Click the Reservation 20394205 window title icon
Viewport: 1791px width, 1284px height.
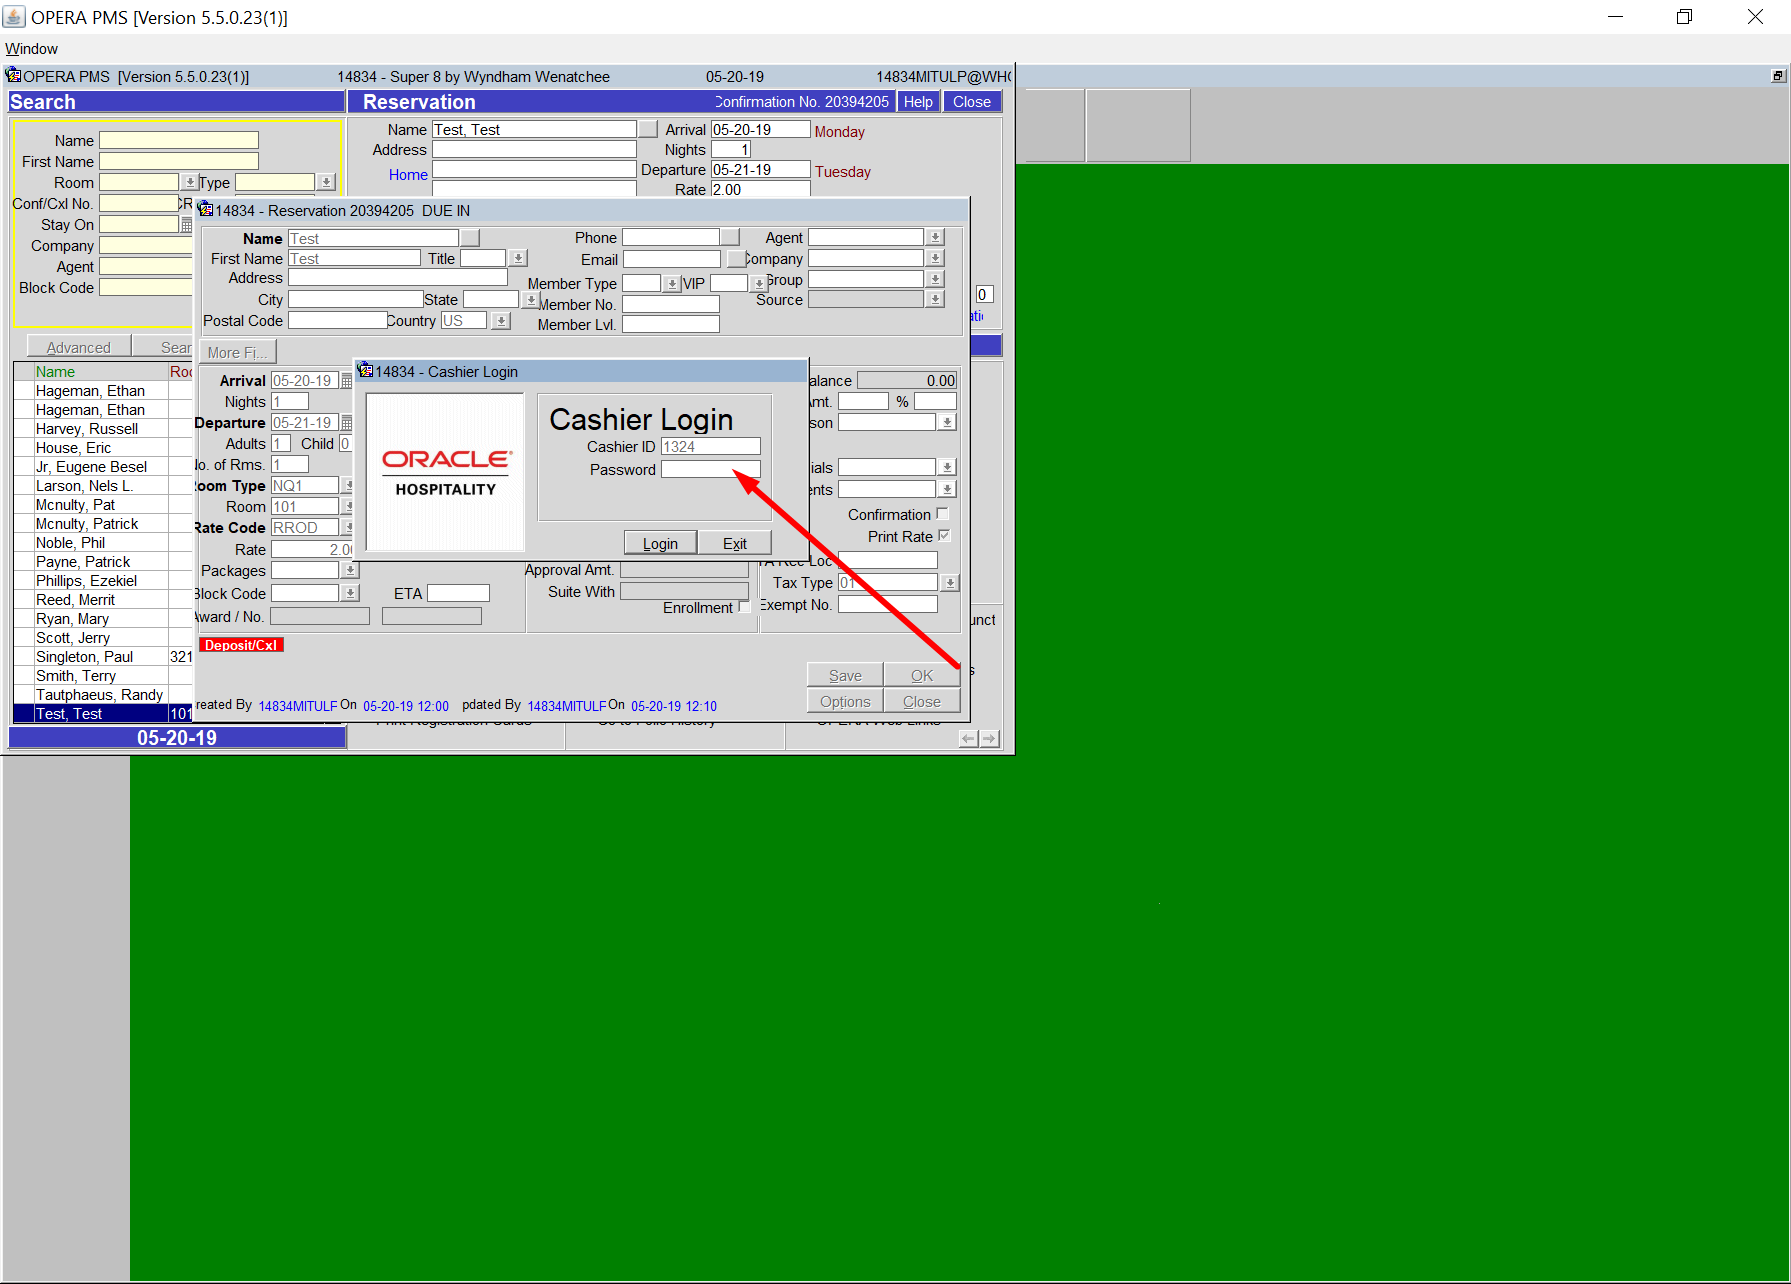pos(206,210)
